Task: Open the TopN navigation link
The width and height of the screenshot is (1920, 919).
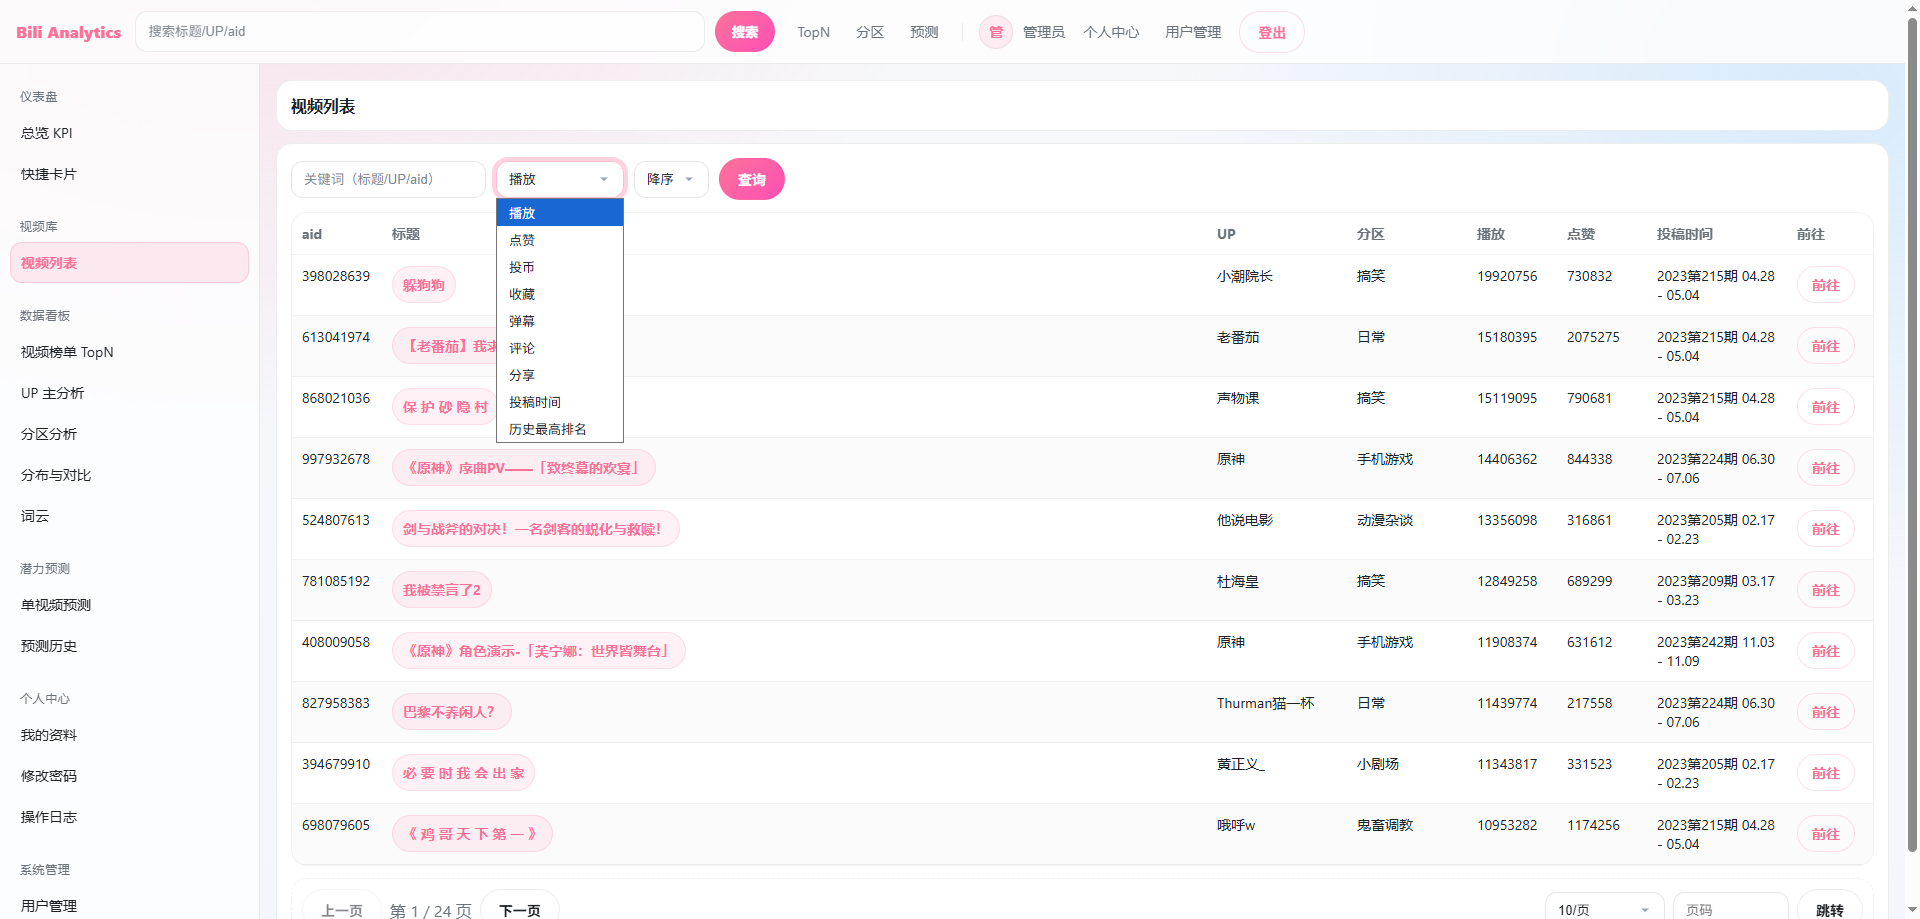Action: (813, 32)
